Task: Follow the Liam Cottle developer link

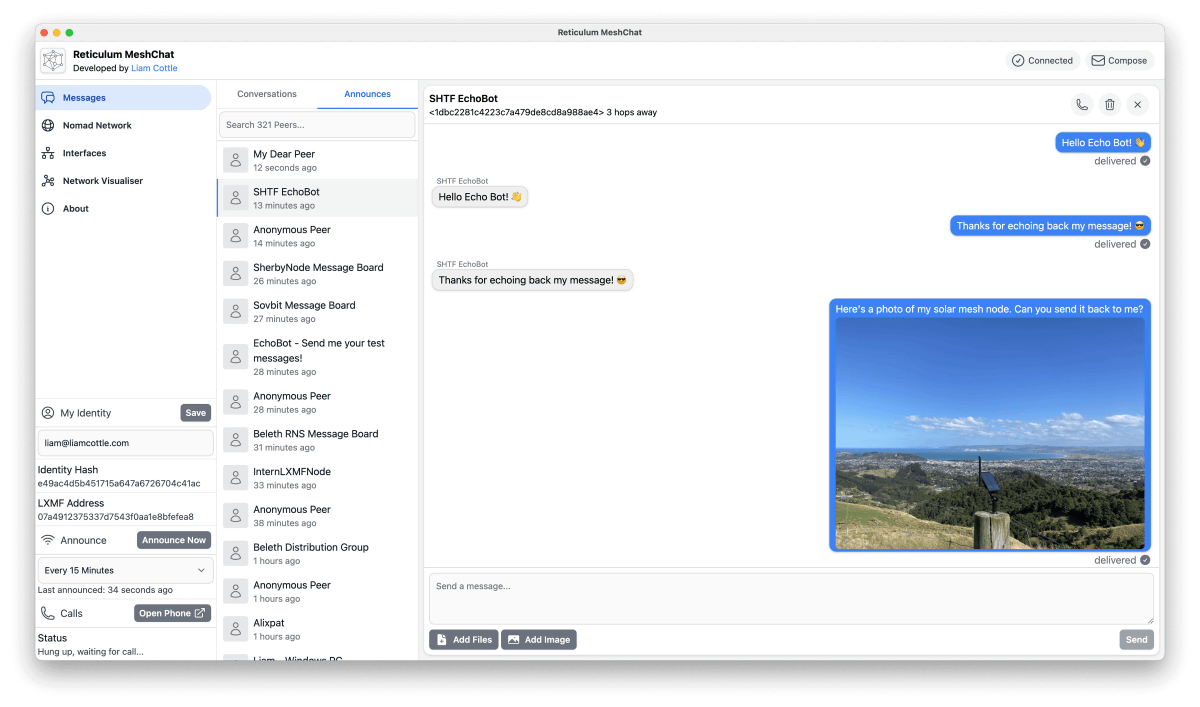Action: coord(154,69)
